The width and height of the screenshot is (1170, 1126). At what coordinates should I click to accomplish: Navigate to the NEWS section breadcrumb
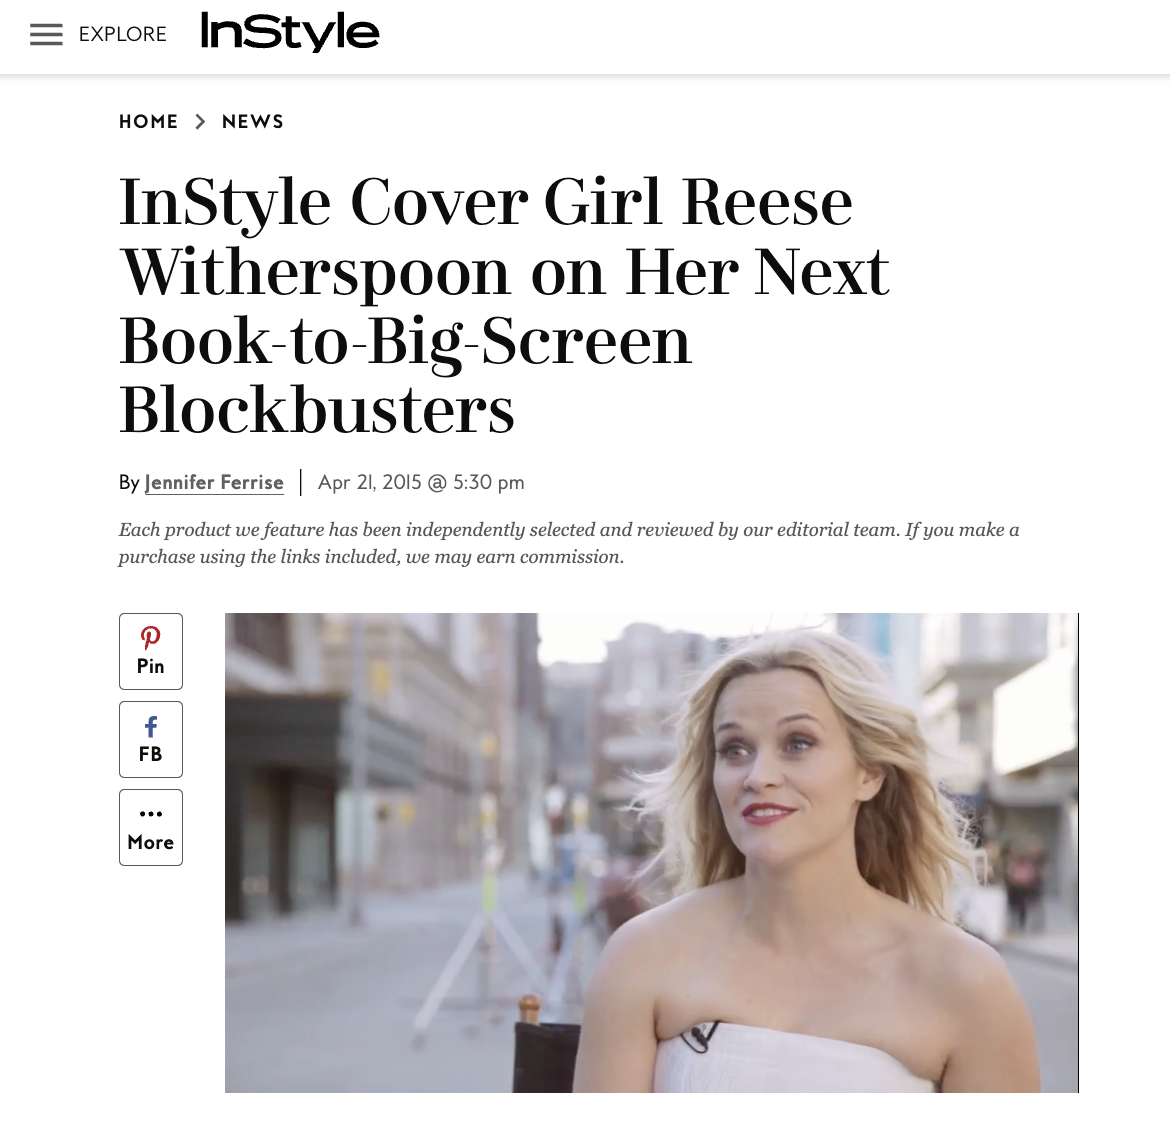252,121
